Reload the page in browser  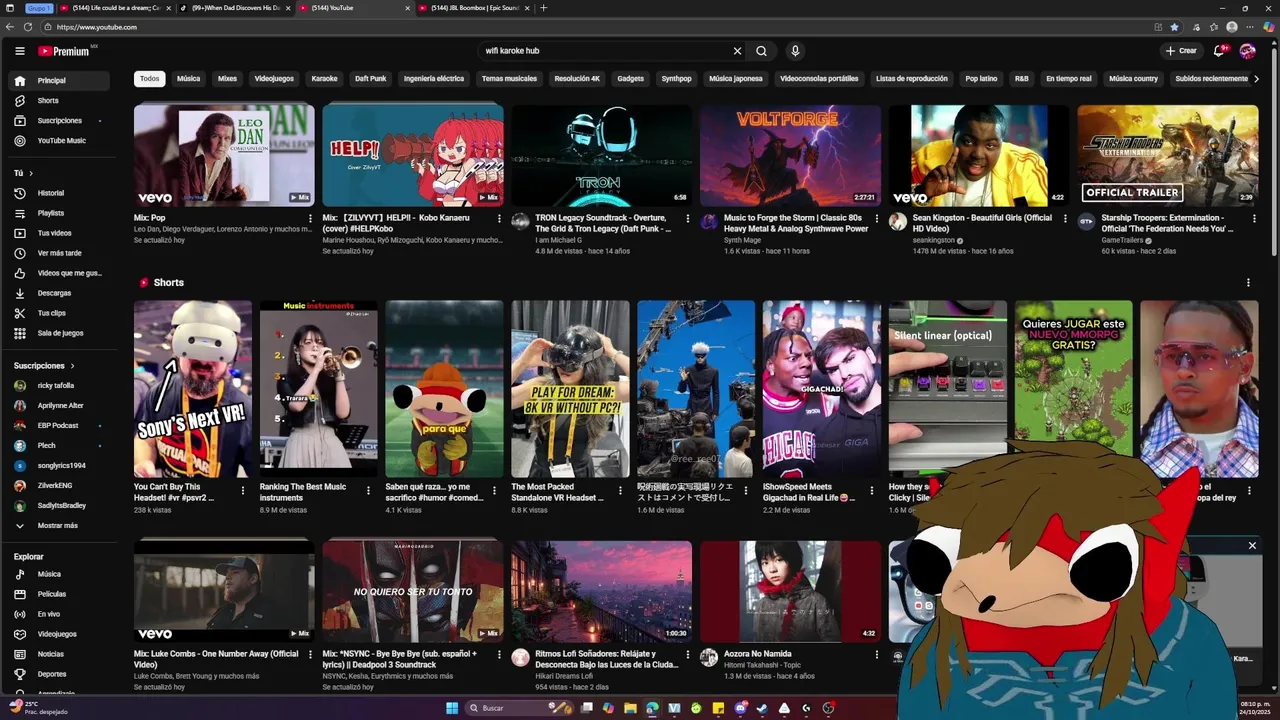(x=28, y=27)
